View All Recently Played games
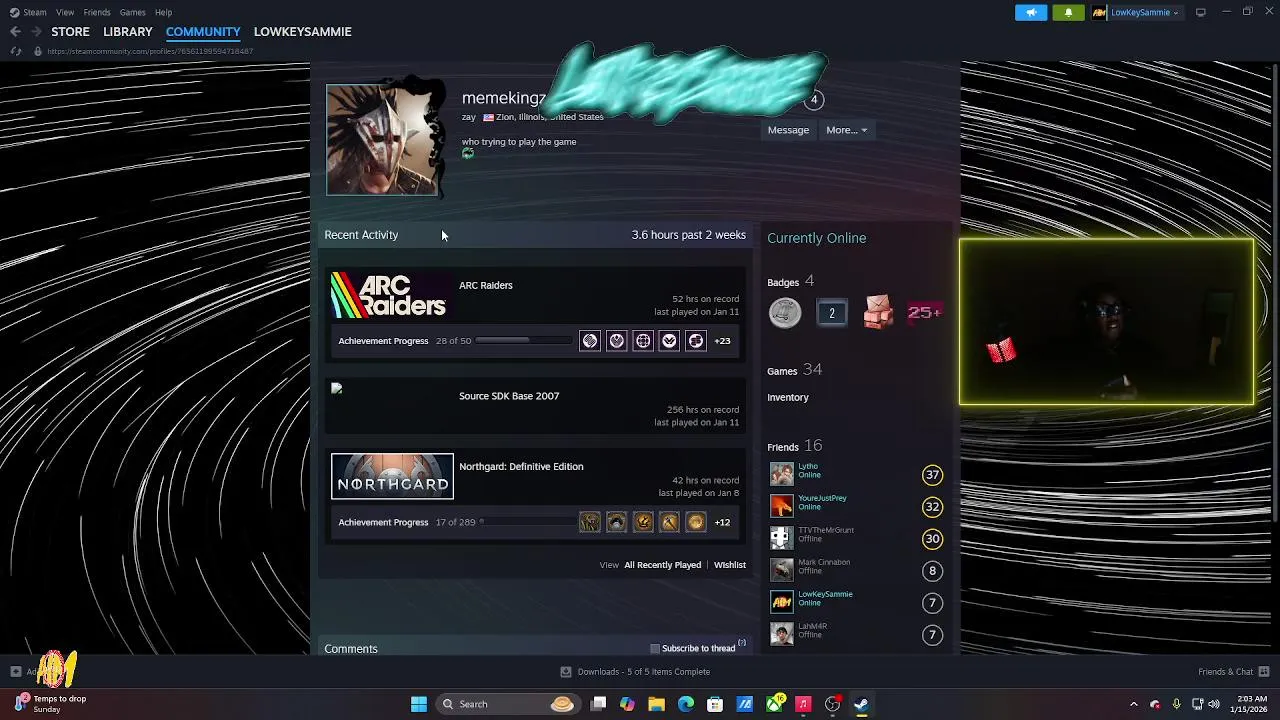This screenshot has width=1280, height=720. [662, 565]
